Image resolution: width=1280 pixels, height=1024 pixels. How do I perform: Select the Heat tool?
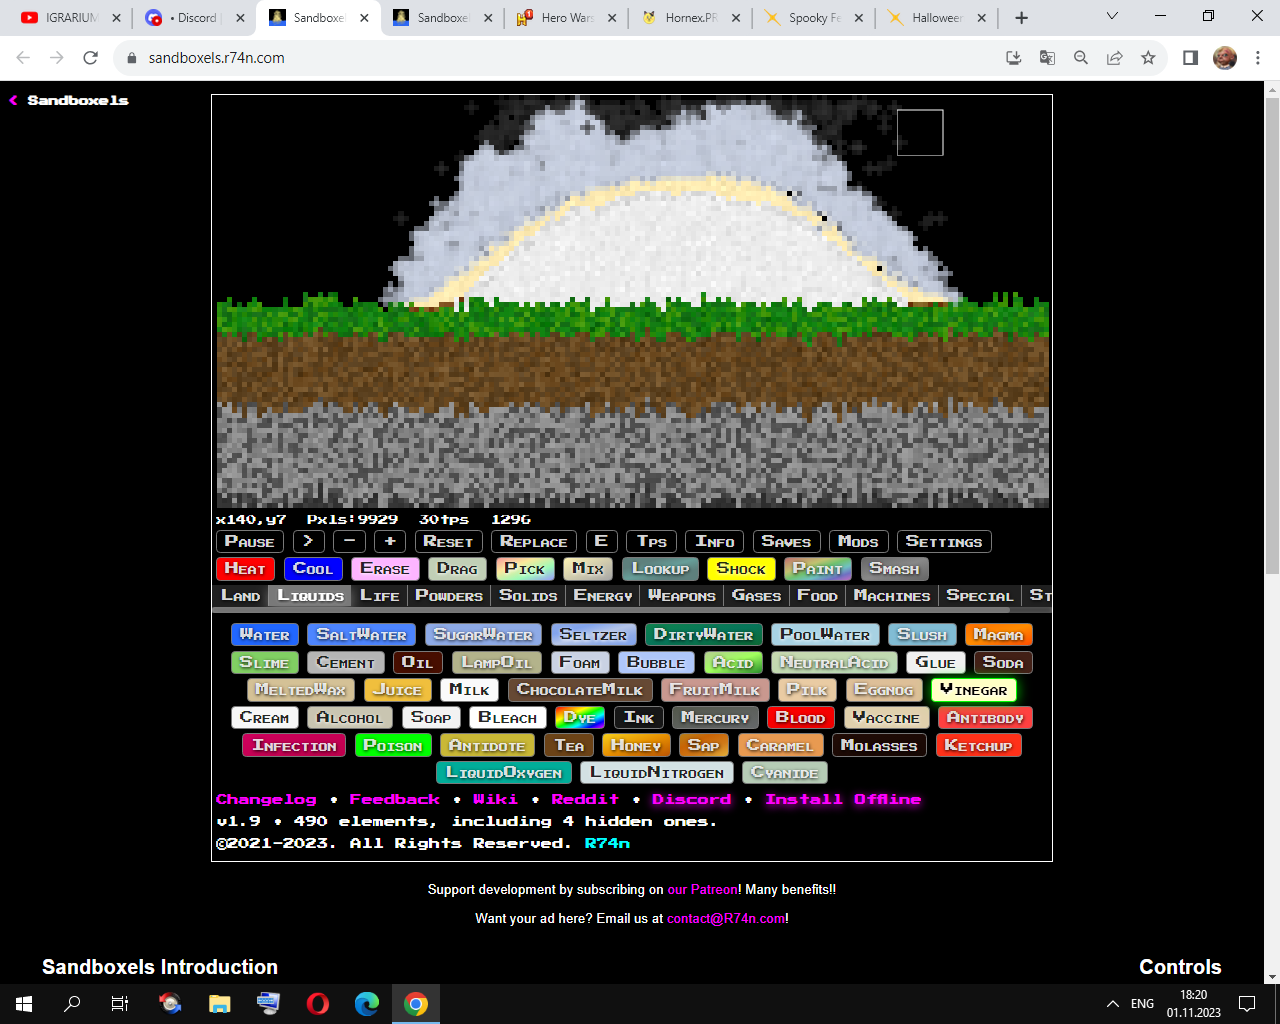point(245,568)
